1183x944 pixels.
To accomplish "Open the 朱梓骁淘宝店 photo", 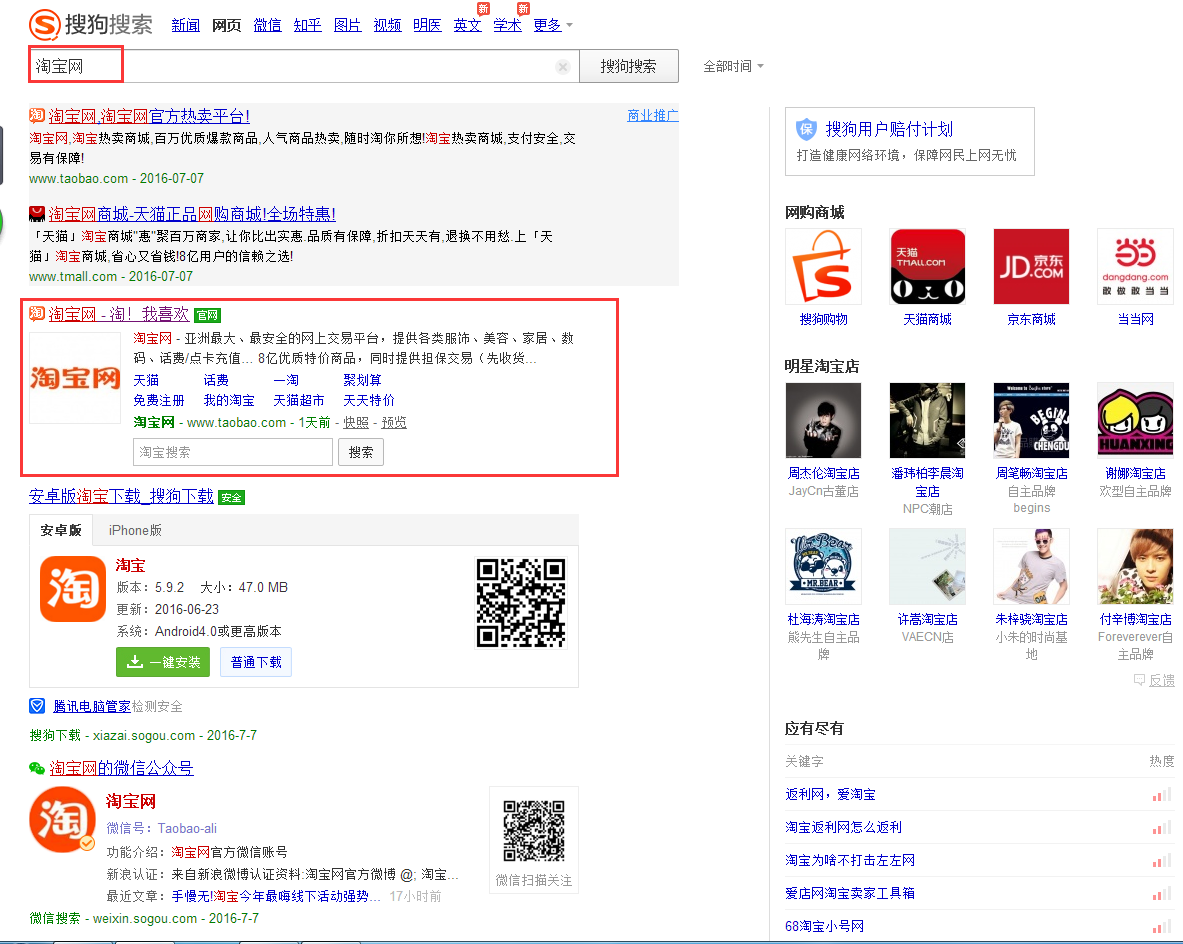I will pos(1031,566).
